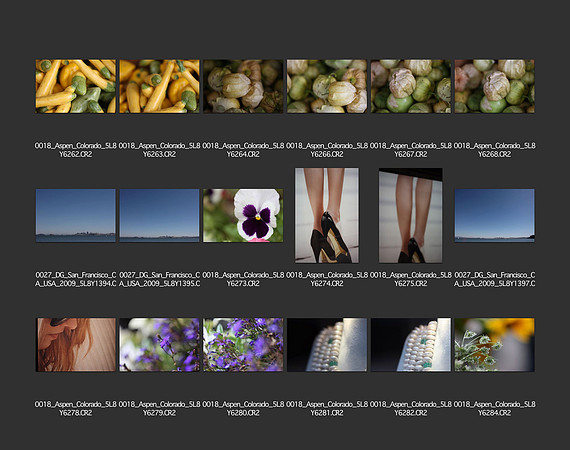This screenshot has width=570, height=450.
Task: Click the file name ending Y6284.CR2
Action: [x=494, y=408]
